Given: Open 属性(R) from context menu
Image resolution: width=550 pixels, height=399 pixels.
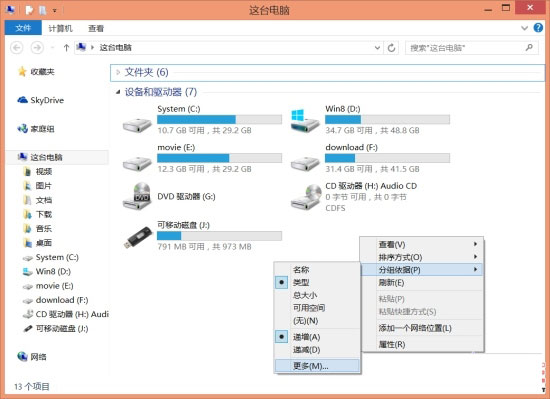Looking at the screenshot, I should [423, 344].
